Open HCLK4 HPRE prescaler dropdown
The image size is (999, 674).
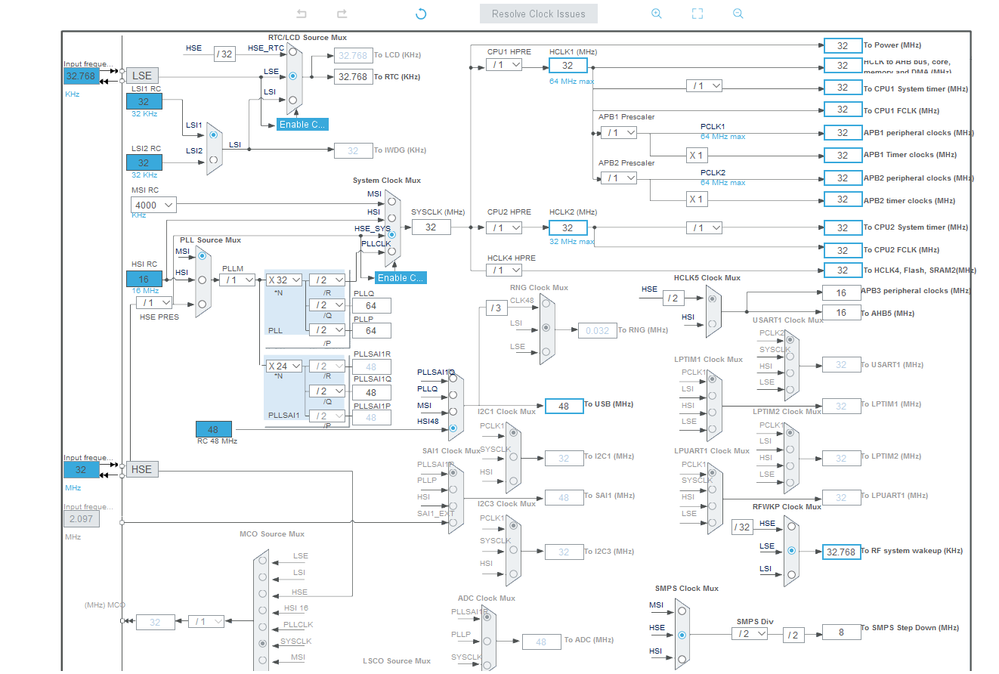(504, 270)
